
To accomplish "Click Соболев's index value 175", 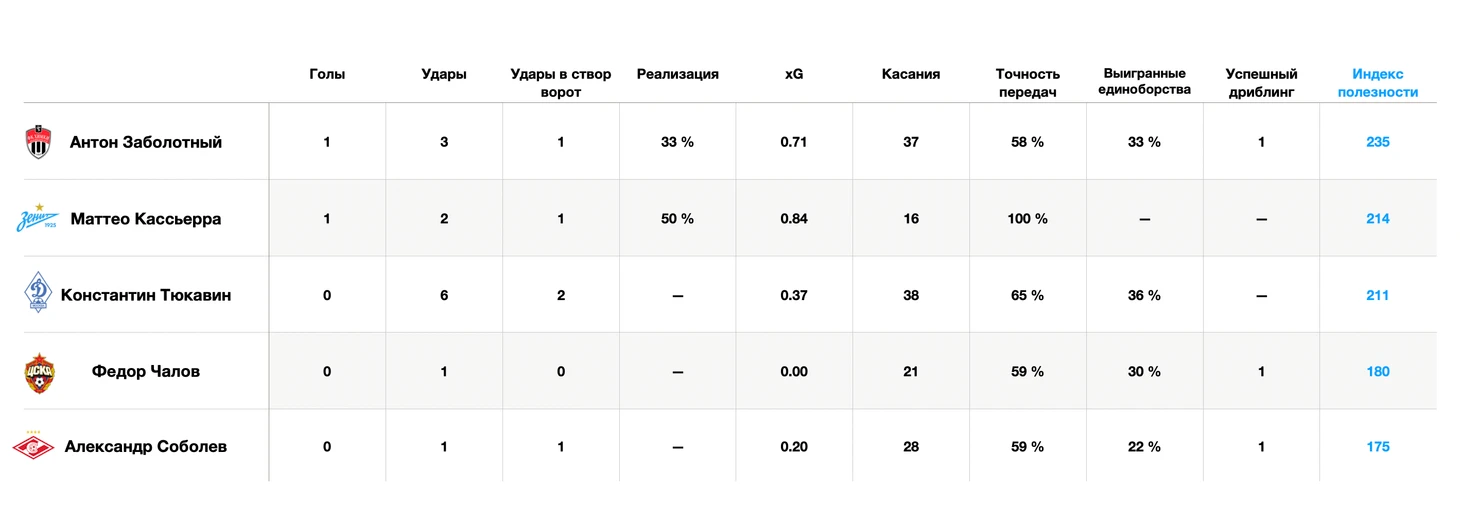I will tap(1377, 447).
